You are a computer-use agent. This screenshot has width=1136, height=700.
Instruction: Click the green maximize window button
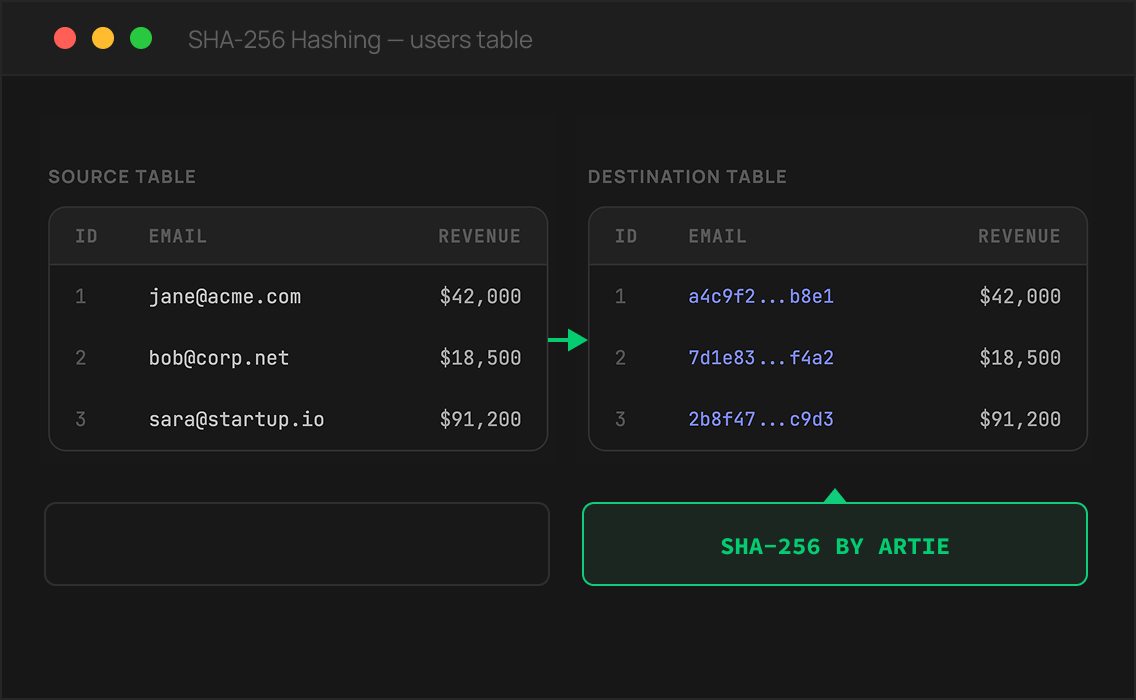(x=141, y=38)
